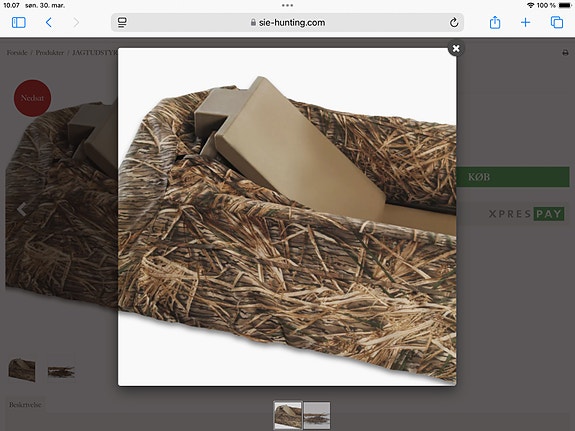Image resolution: width=575 pixels, height=431 pixels.
Task: Tap the enlarged camouflage blind image
Action: (287, 217)
